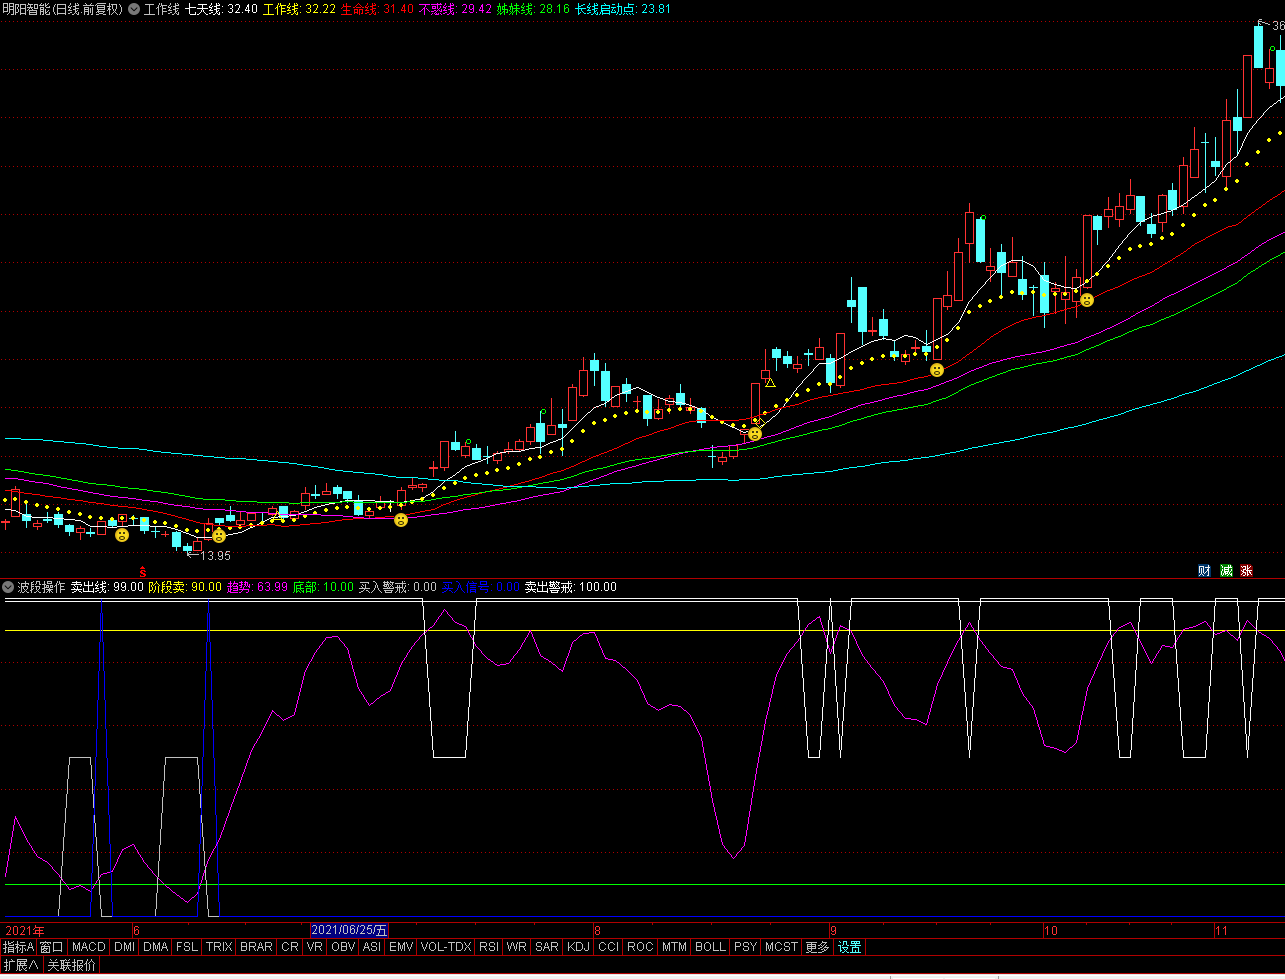Open the 更多 more indicators button
The height and width of the screenshot is (979, 1285).
click(817, 947)
